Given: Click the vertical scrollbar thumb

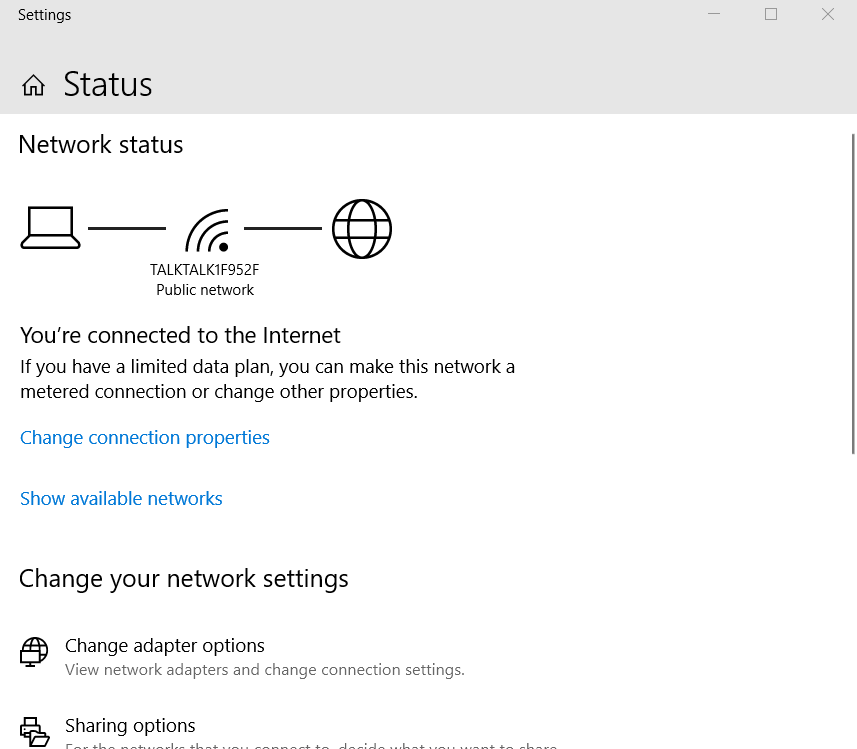Looking at the screenshot, I should tap(853, 290).
